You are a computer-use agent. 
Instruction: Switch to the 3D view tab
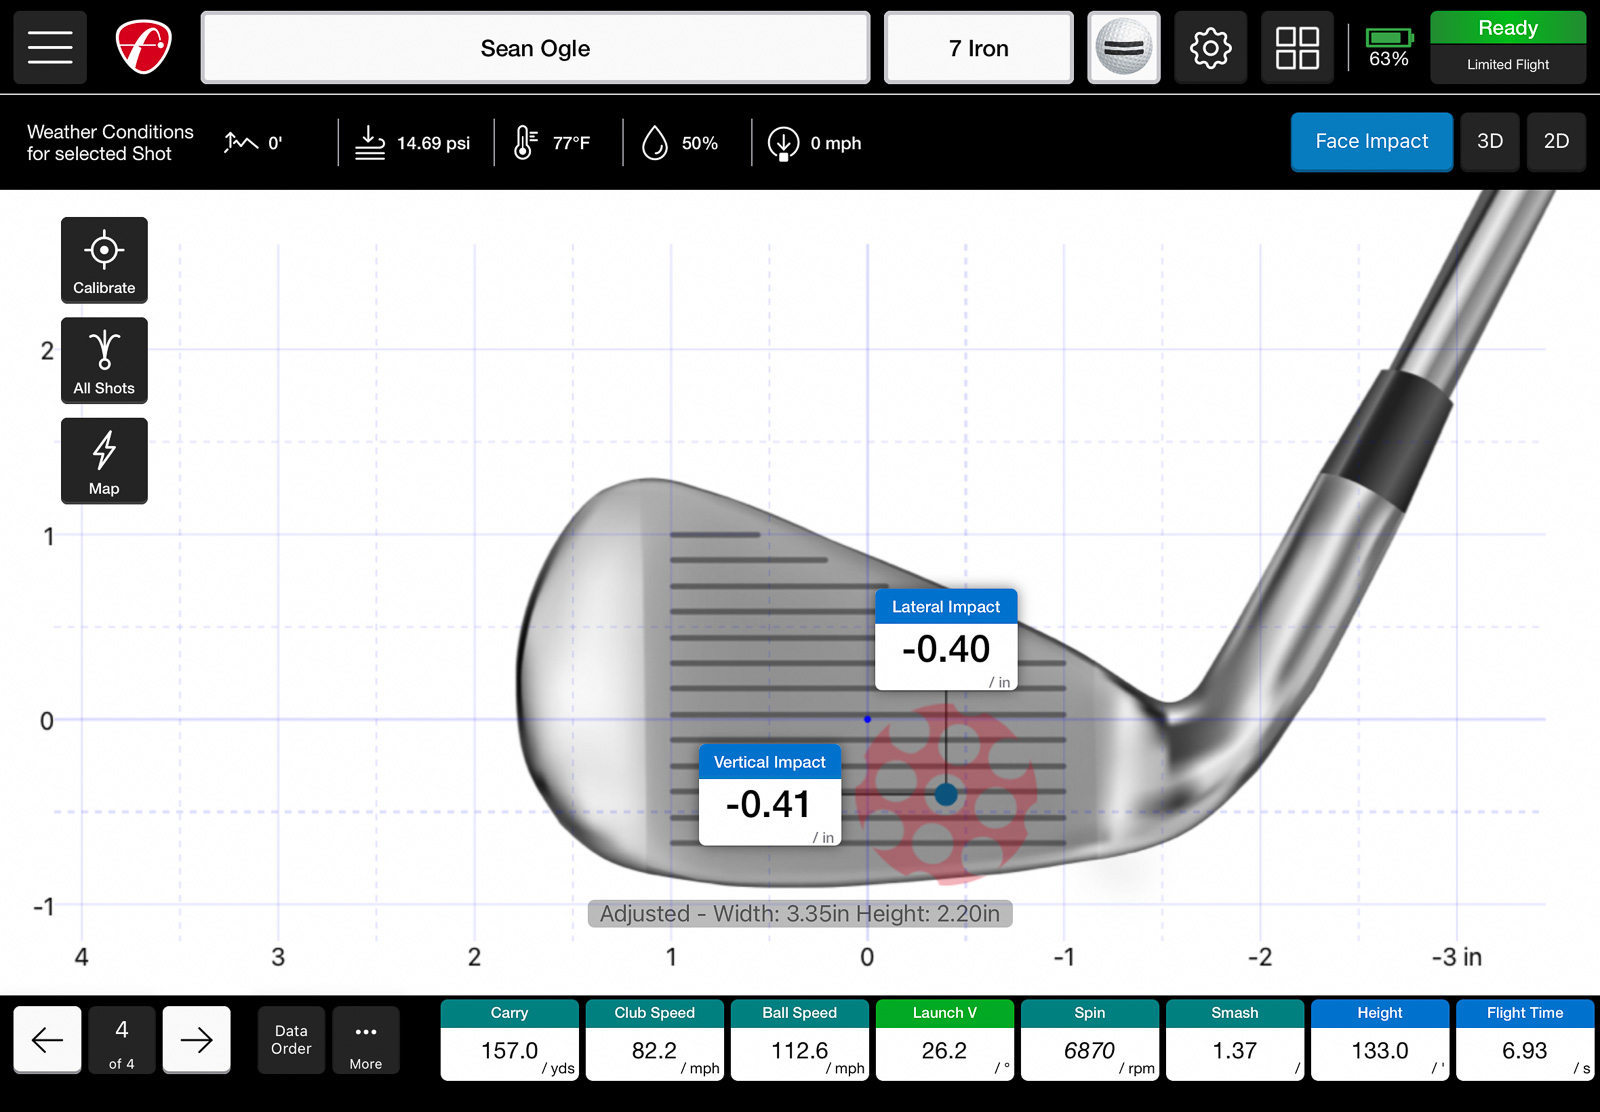coord(1489,141)
